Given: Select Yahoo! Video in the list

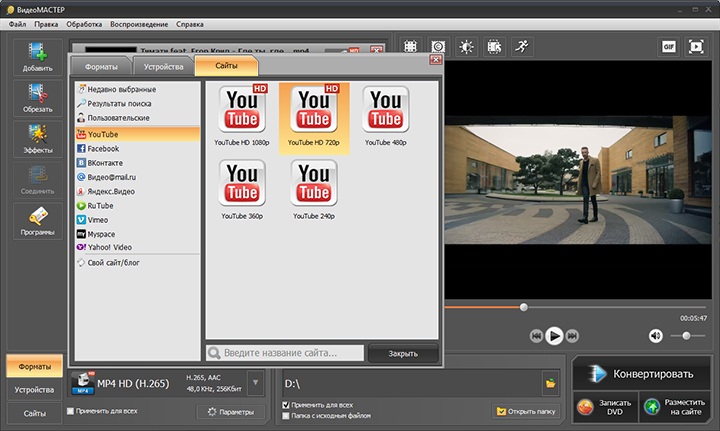Looking at the screenshot, I should pos(138,247).
